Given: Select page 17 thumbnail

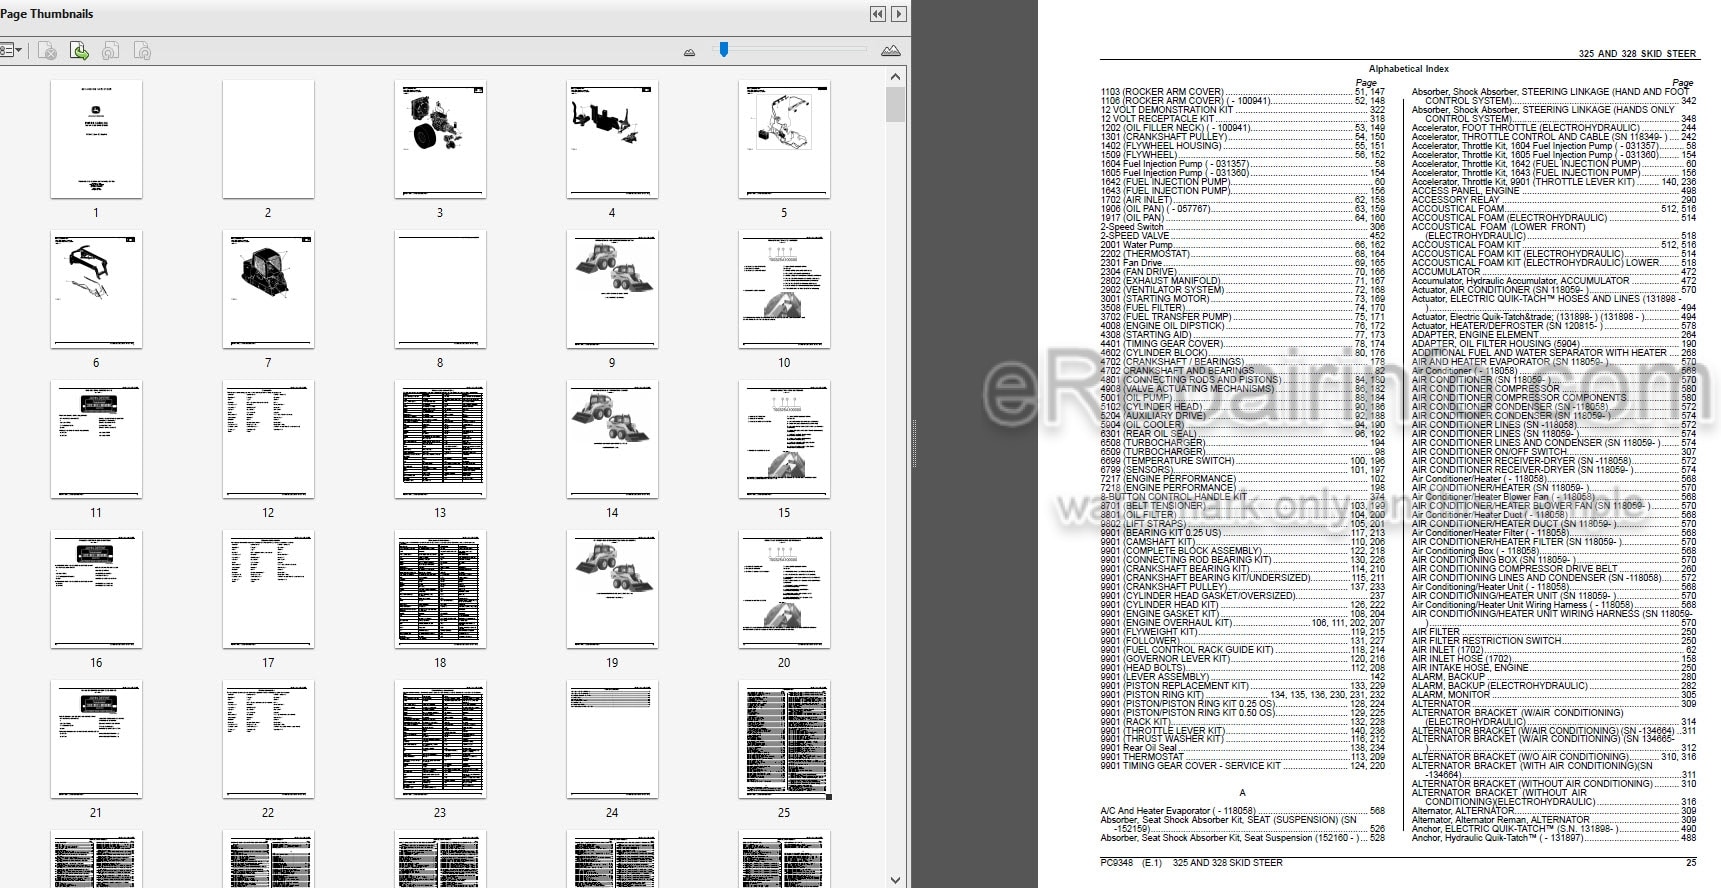Looking at the screenshot, I should [x=268, y=589].
